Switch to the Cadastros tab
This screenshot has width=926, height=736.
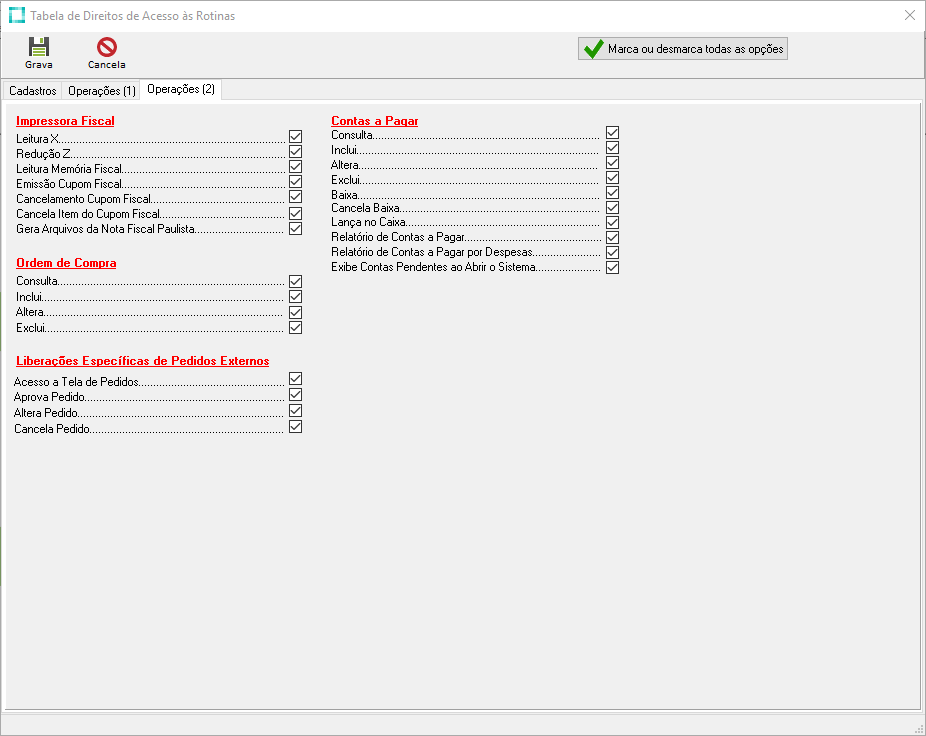[32, 91]
